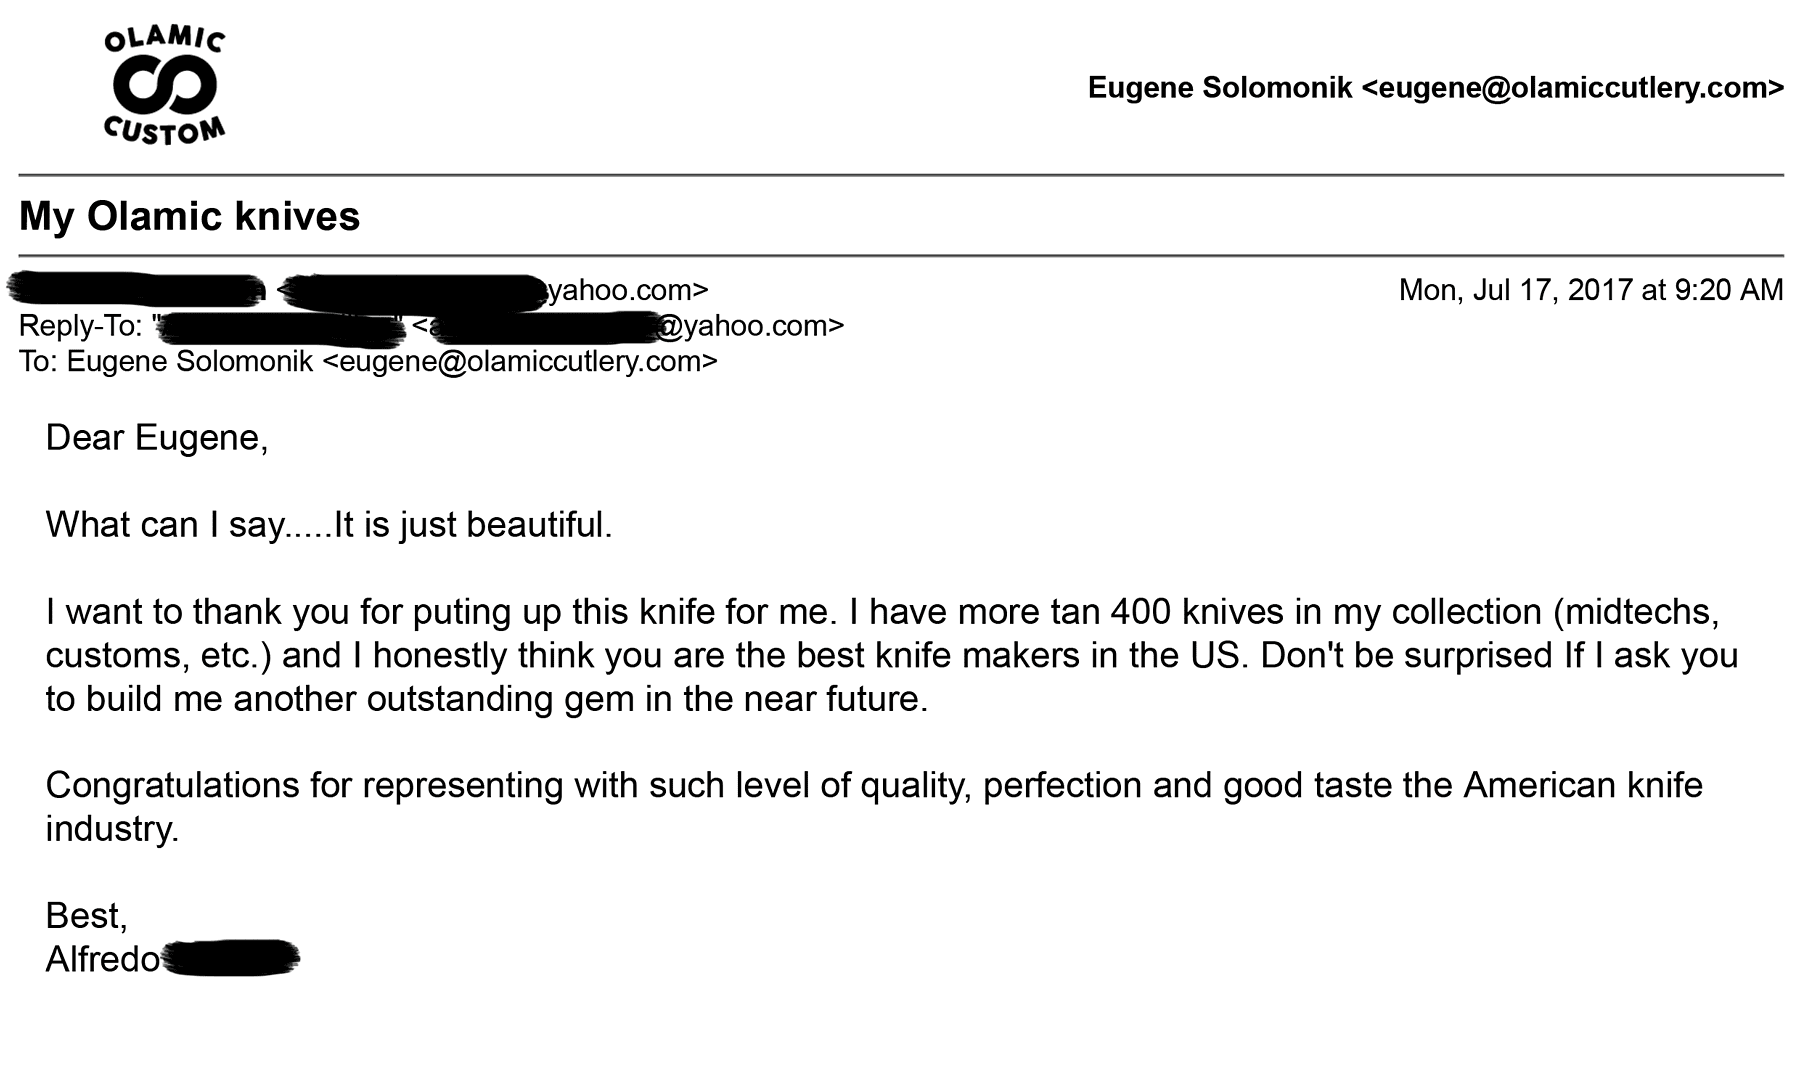
Task: Click the Reply-To yahoo.com address
Action: point(628,326)
